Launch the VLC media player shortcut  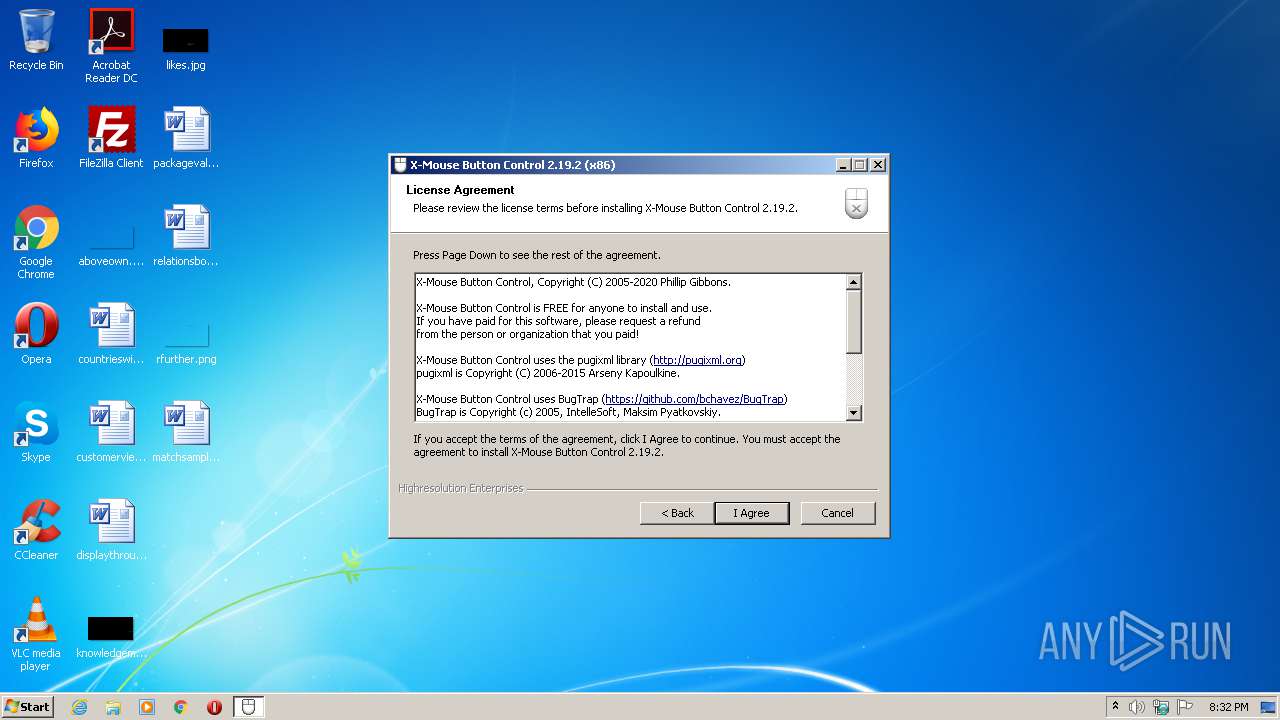[36, 635]
